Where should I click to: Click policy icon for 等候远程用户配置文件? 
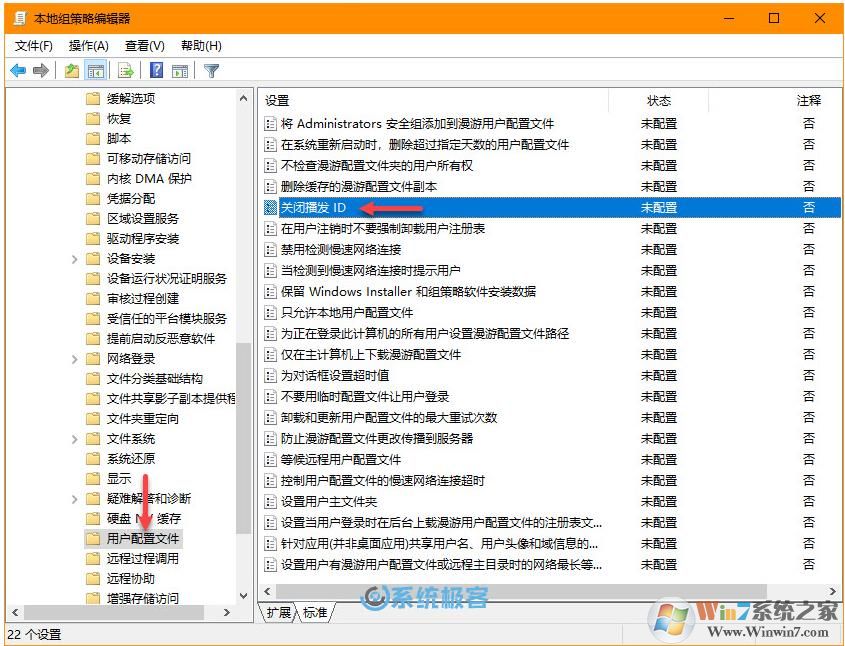(x=270, y=460)
